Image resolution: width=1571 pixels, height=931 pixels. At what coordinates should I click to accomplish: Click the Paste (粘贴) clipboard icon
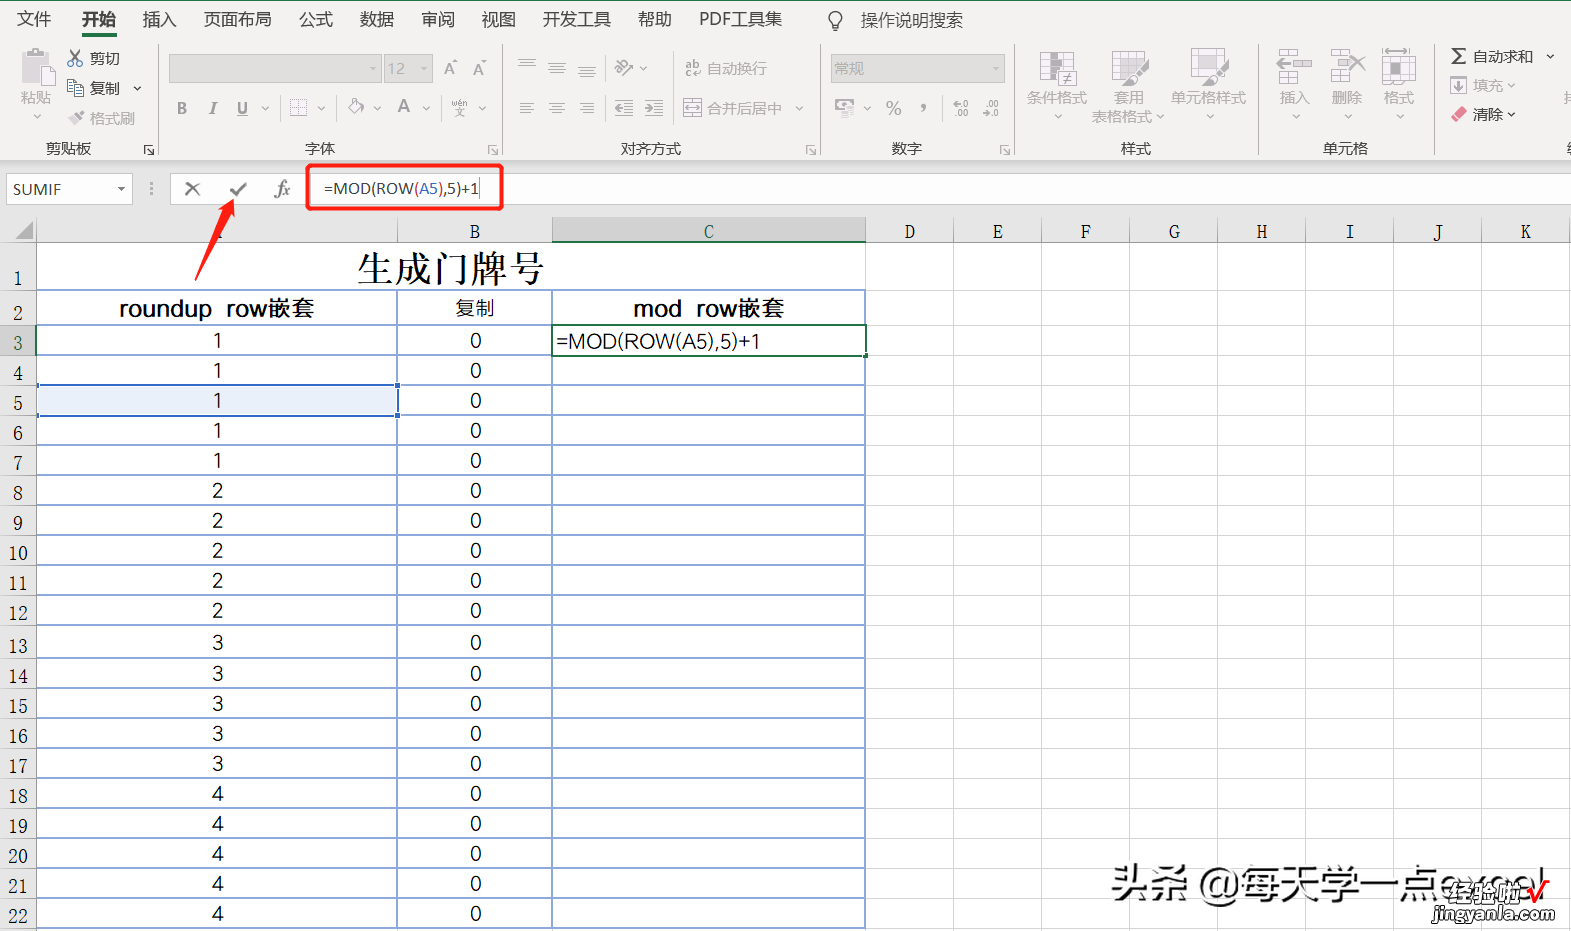[37, 69]
